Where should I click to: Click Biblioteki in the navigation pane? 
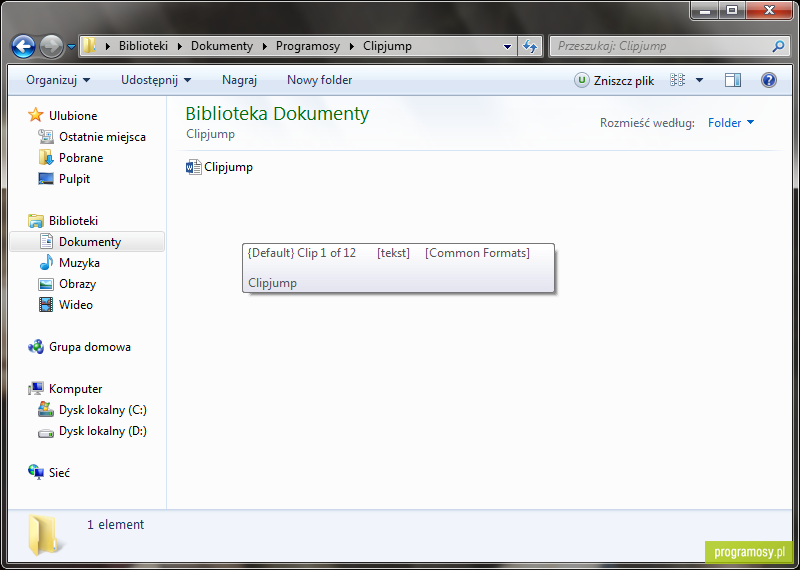[x=63, y=220]
